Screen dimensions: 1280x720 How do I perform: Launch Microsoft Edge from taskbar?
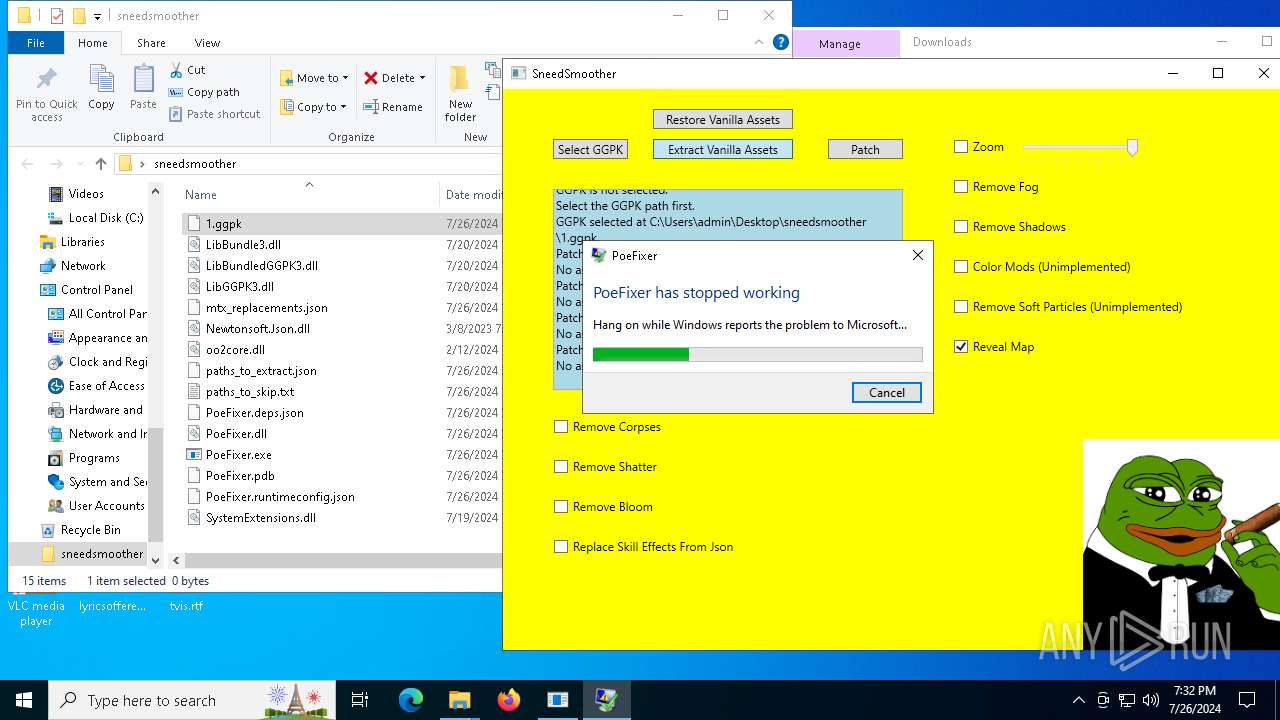coord(411,700)
